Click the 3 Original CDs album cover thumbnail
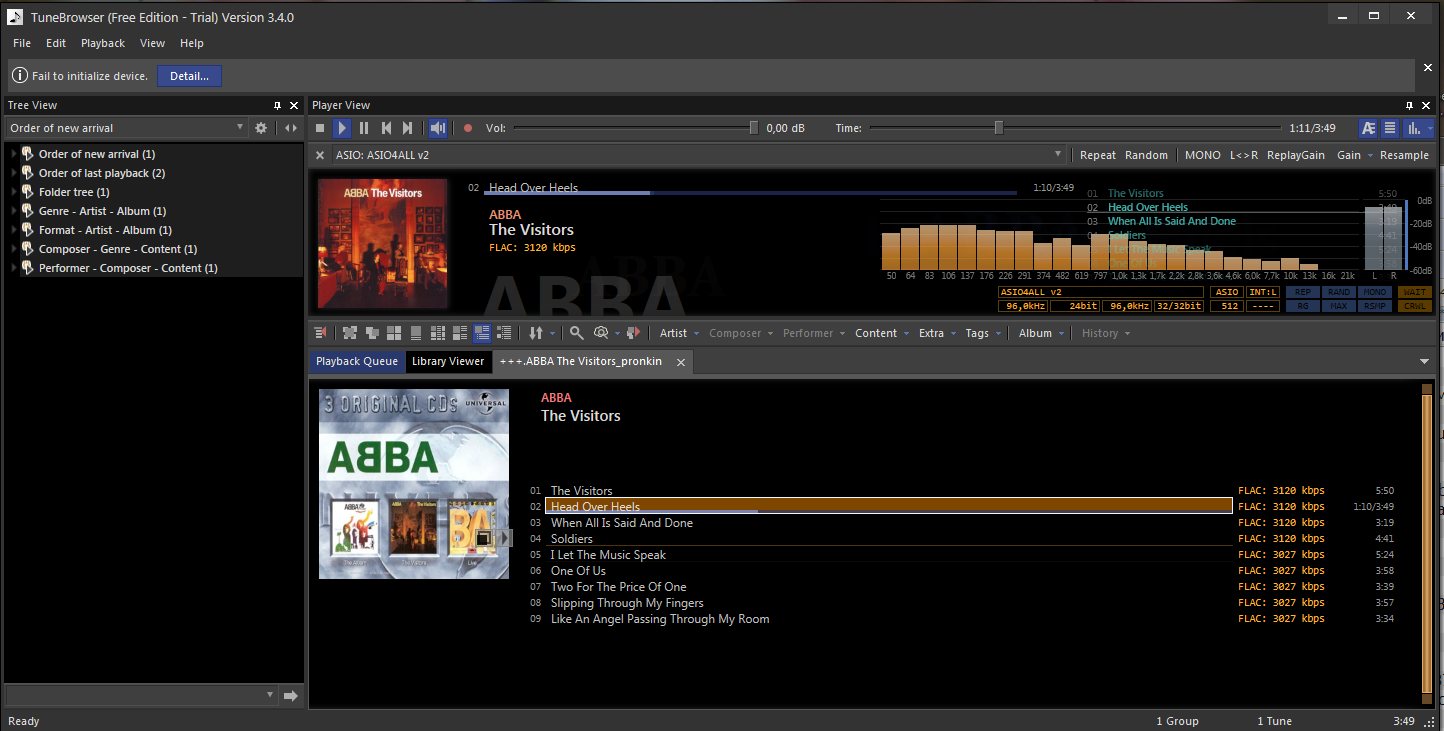Image resolution: width=1444 pixels, height=731 pixels. [x=414, y=484]
